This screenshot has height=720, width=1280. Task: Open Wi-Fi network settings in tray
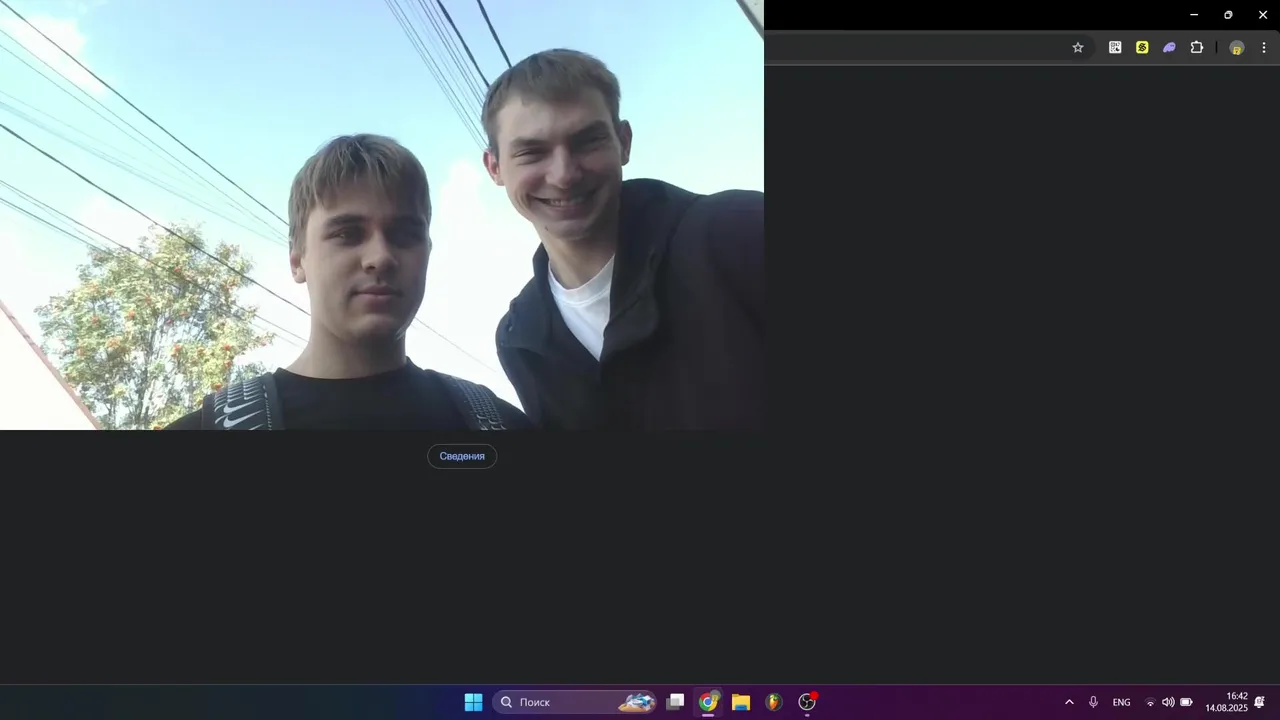pyautogui.click(x=1150, y=702)
